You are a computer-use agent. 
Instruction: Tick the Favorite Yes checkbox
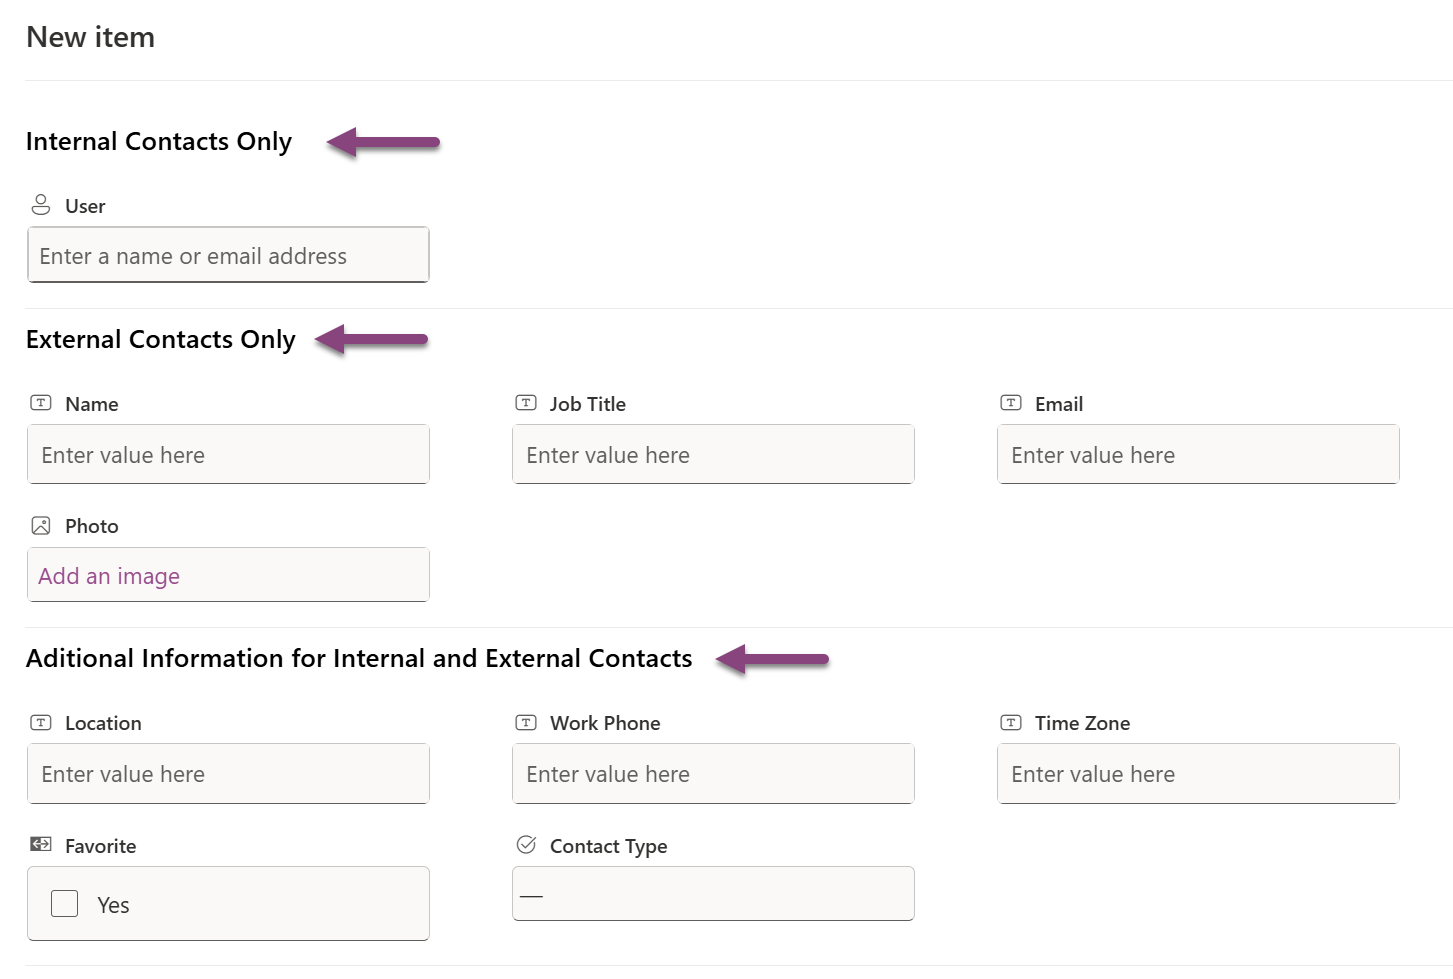(65, 904)
